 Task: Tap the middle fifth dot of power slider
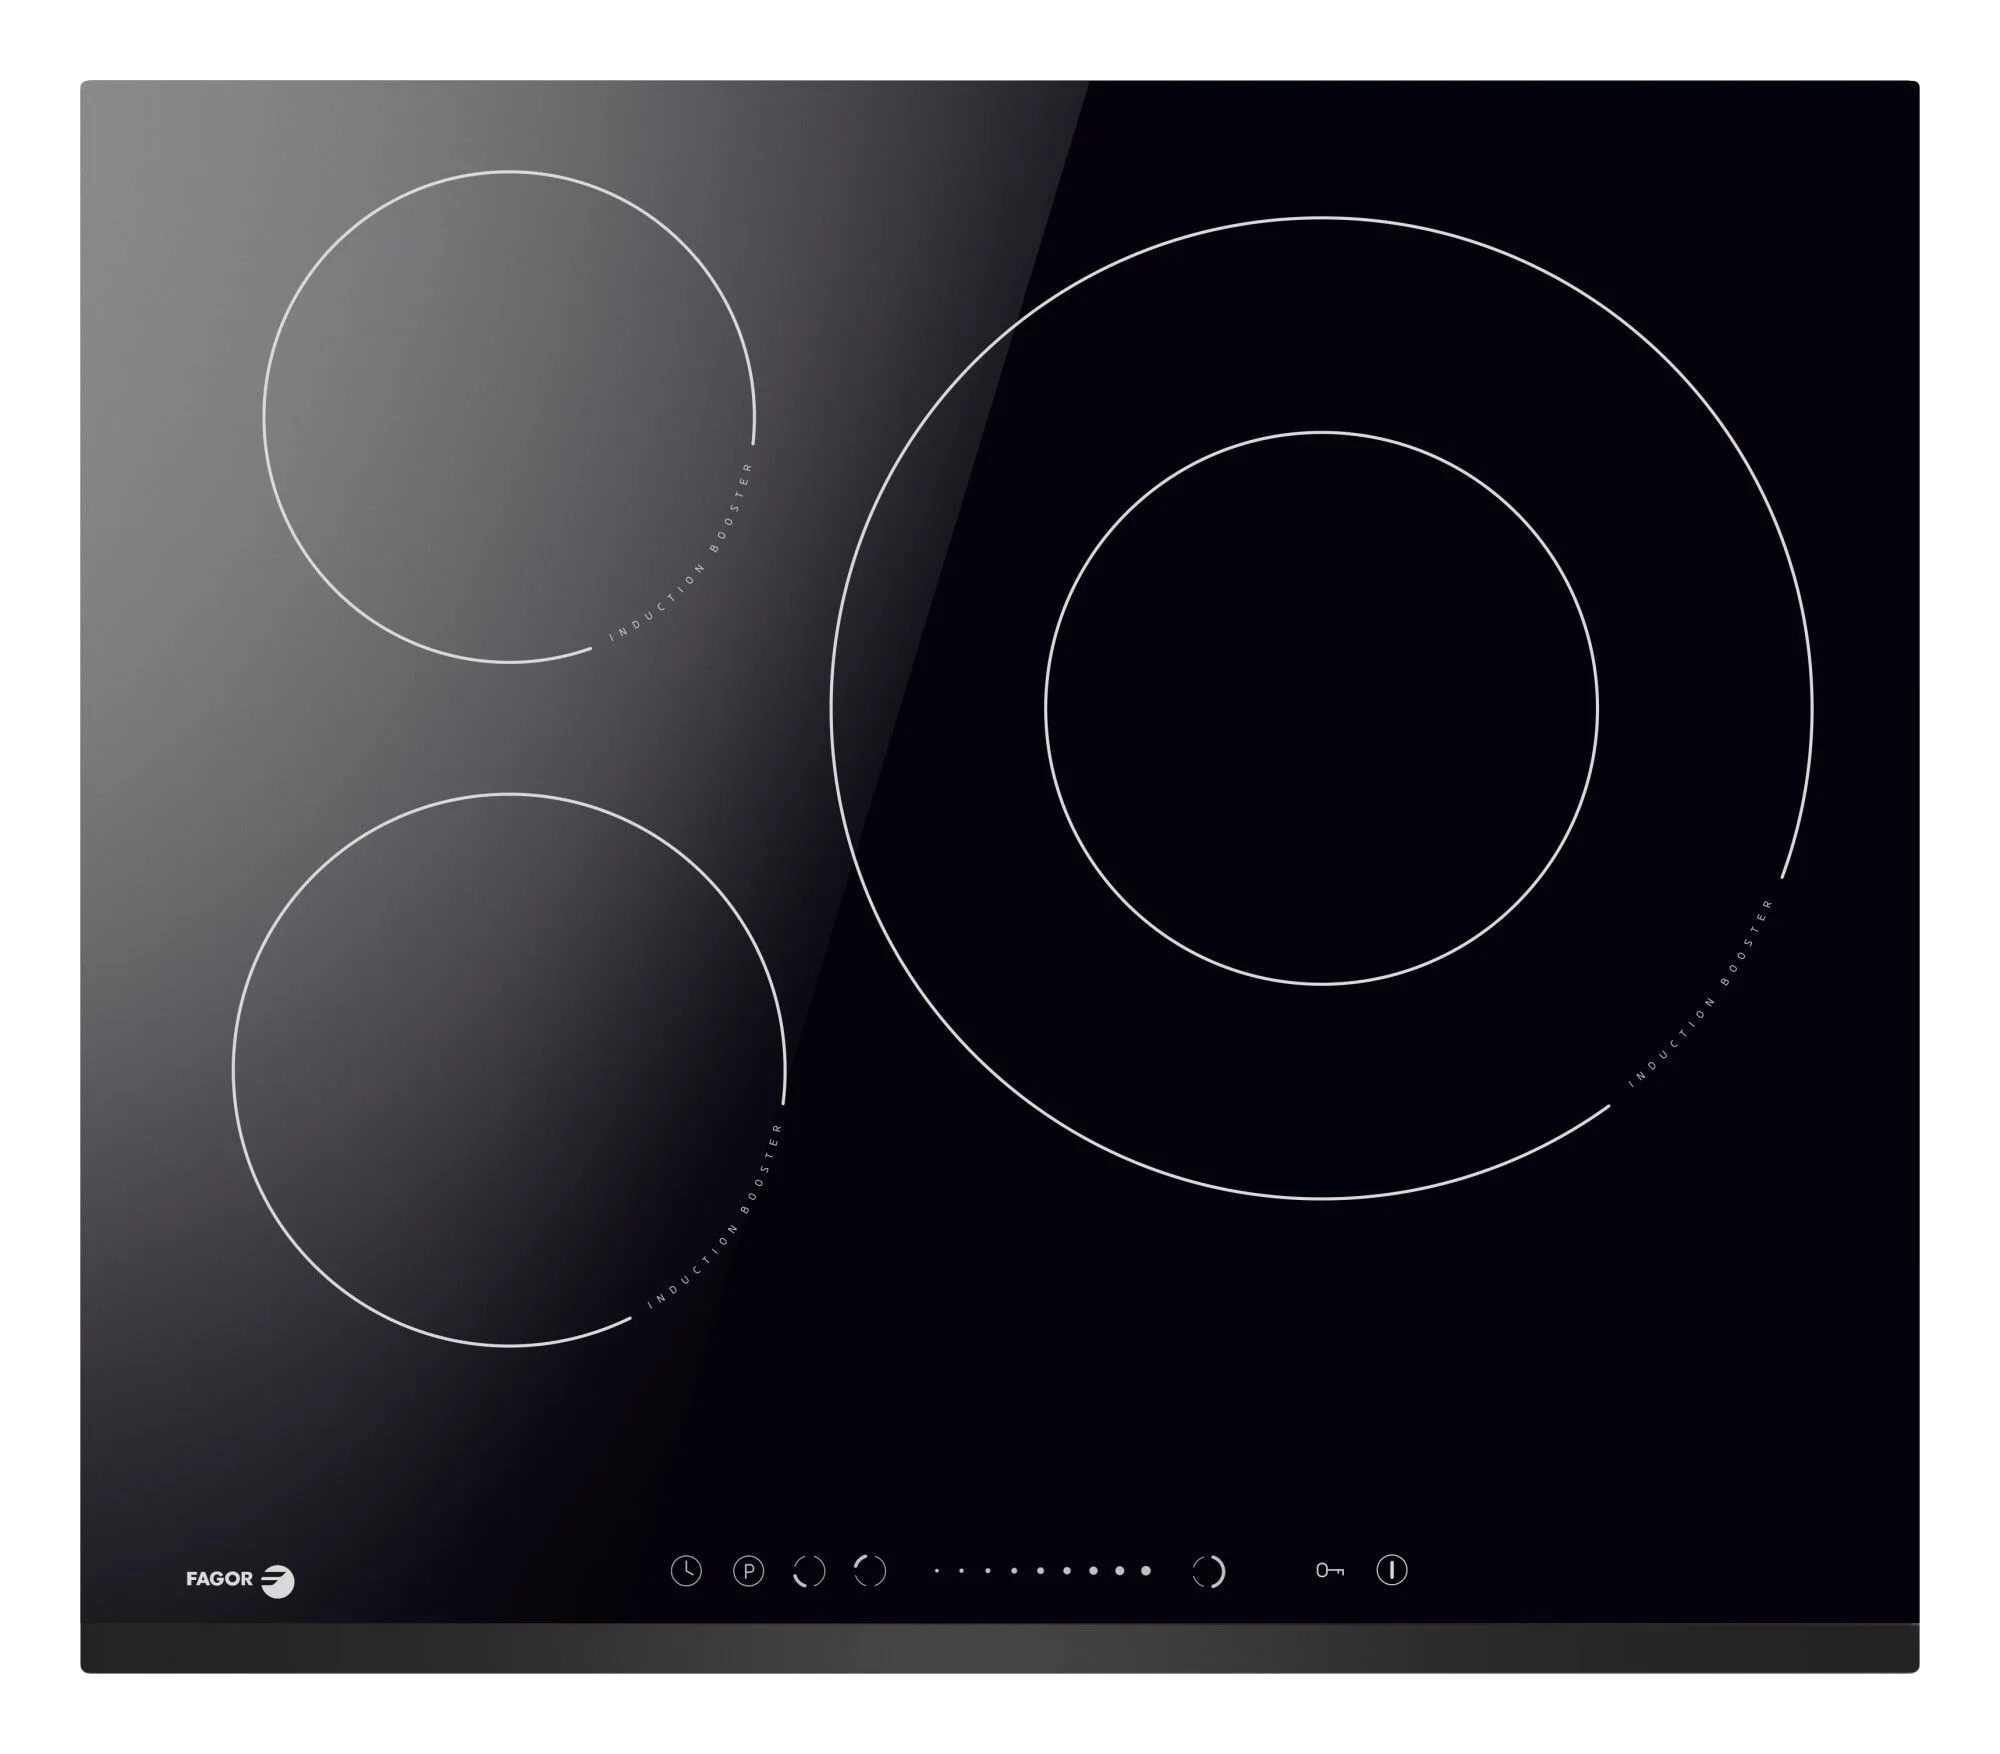1040,1571
